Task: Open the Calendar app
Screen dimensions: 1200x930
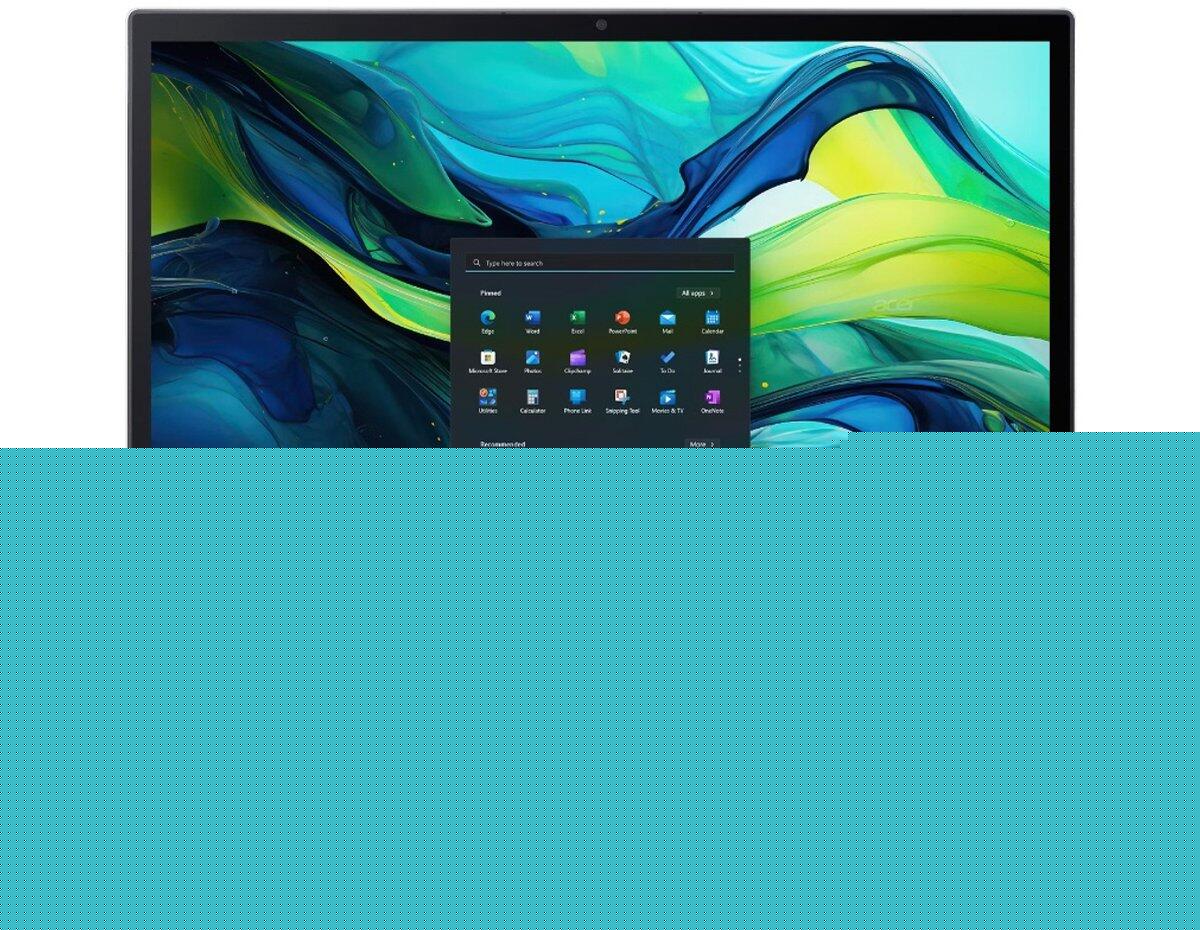Action: pyautogui.click(x=712, y=319)
